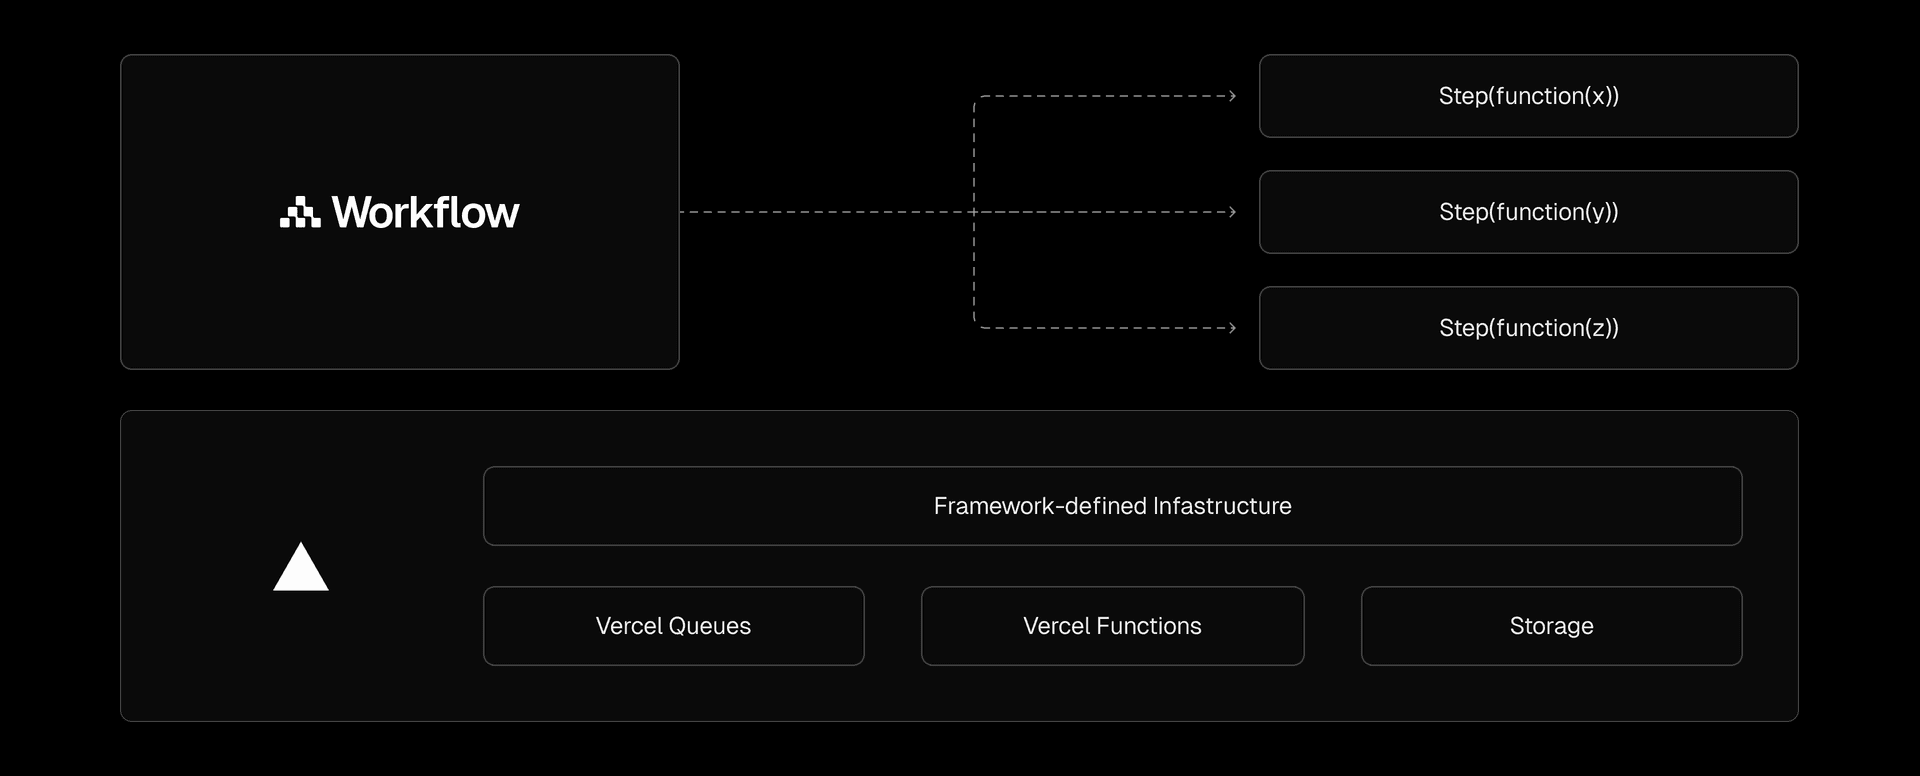The height and width of the screenshot is (776, 1920).
Task: Click vertical dashed line below the junction
Action: click(x=974, y=270)
